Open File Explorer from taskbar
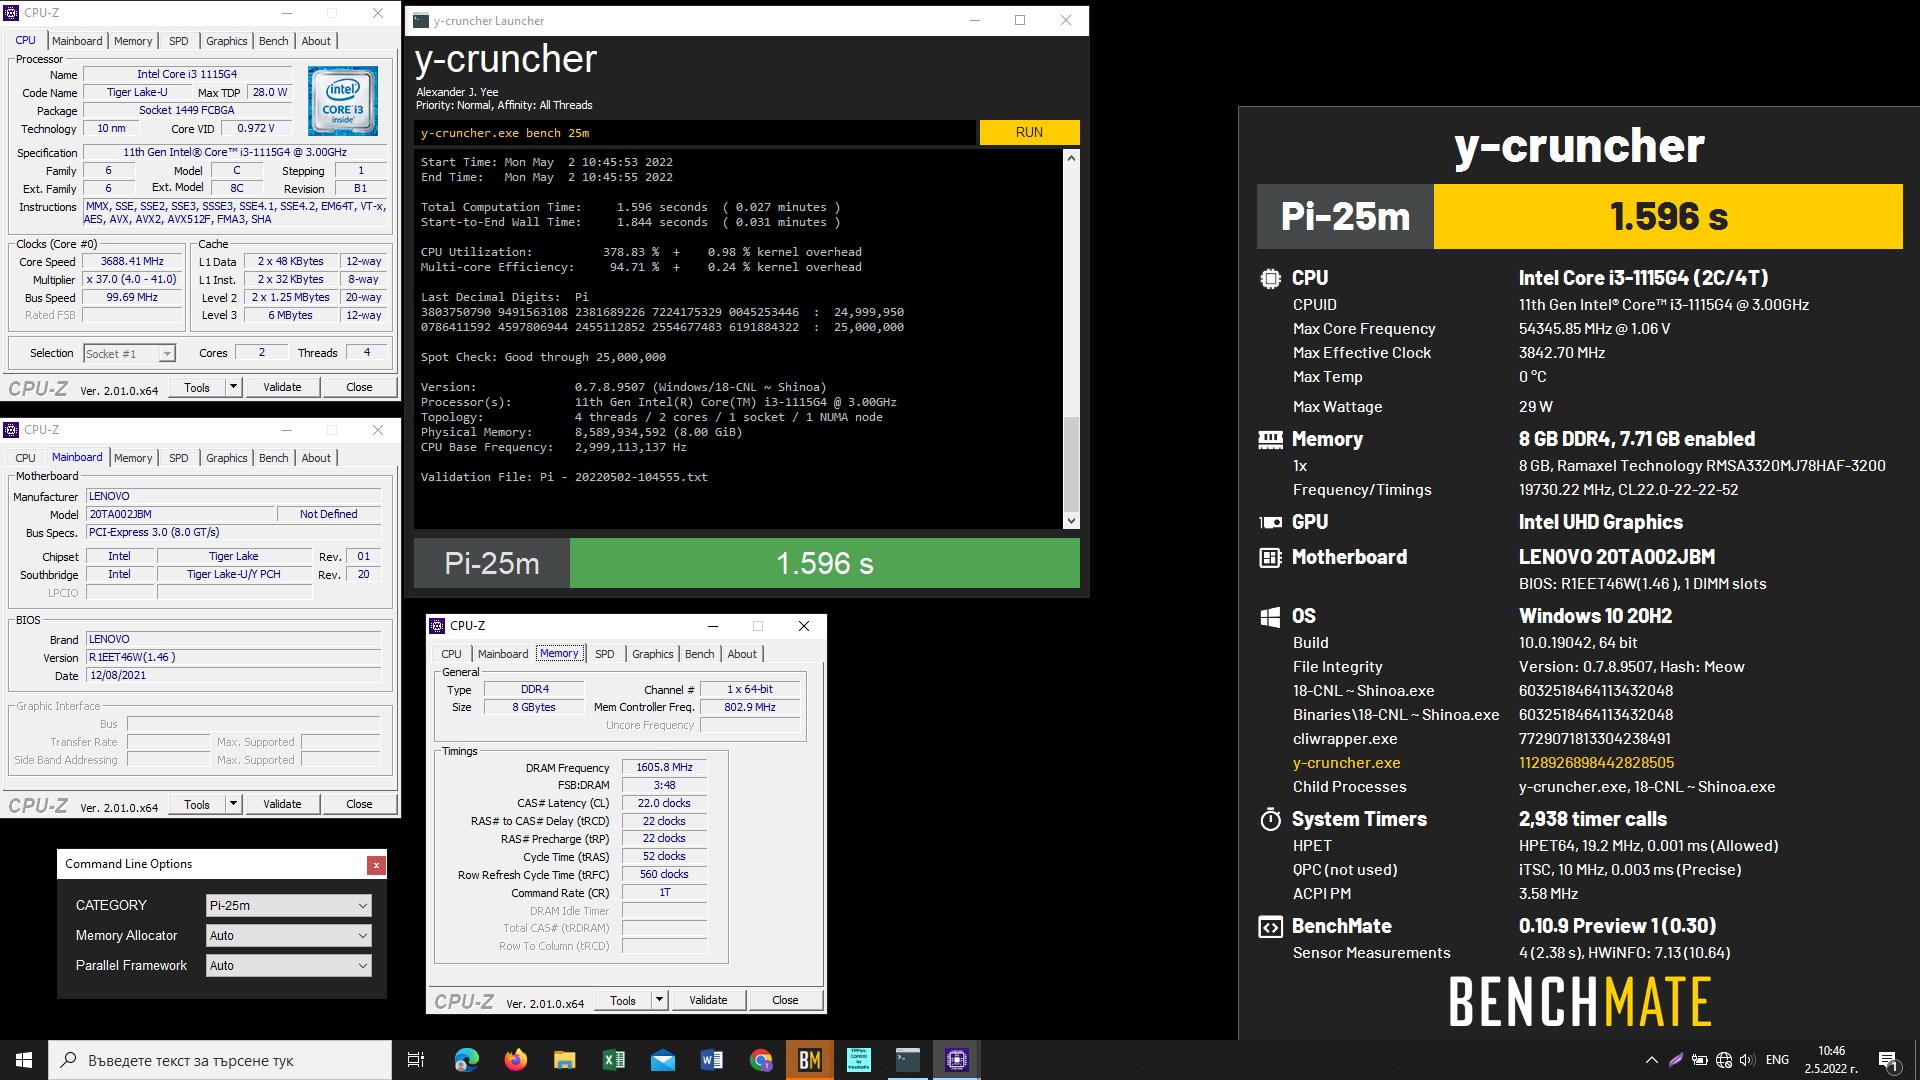The image size is (1920, 1080). tap(565, 1060)
